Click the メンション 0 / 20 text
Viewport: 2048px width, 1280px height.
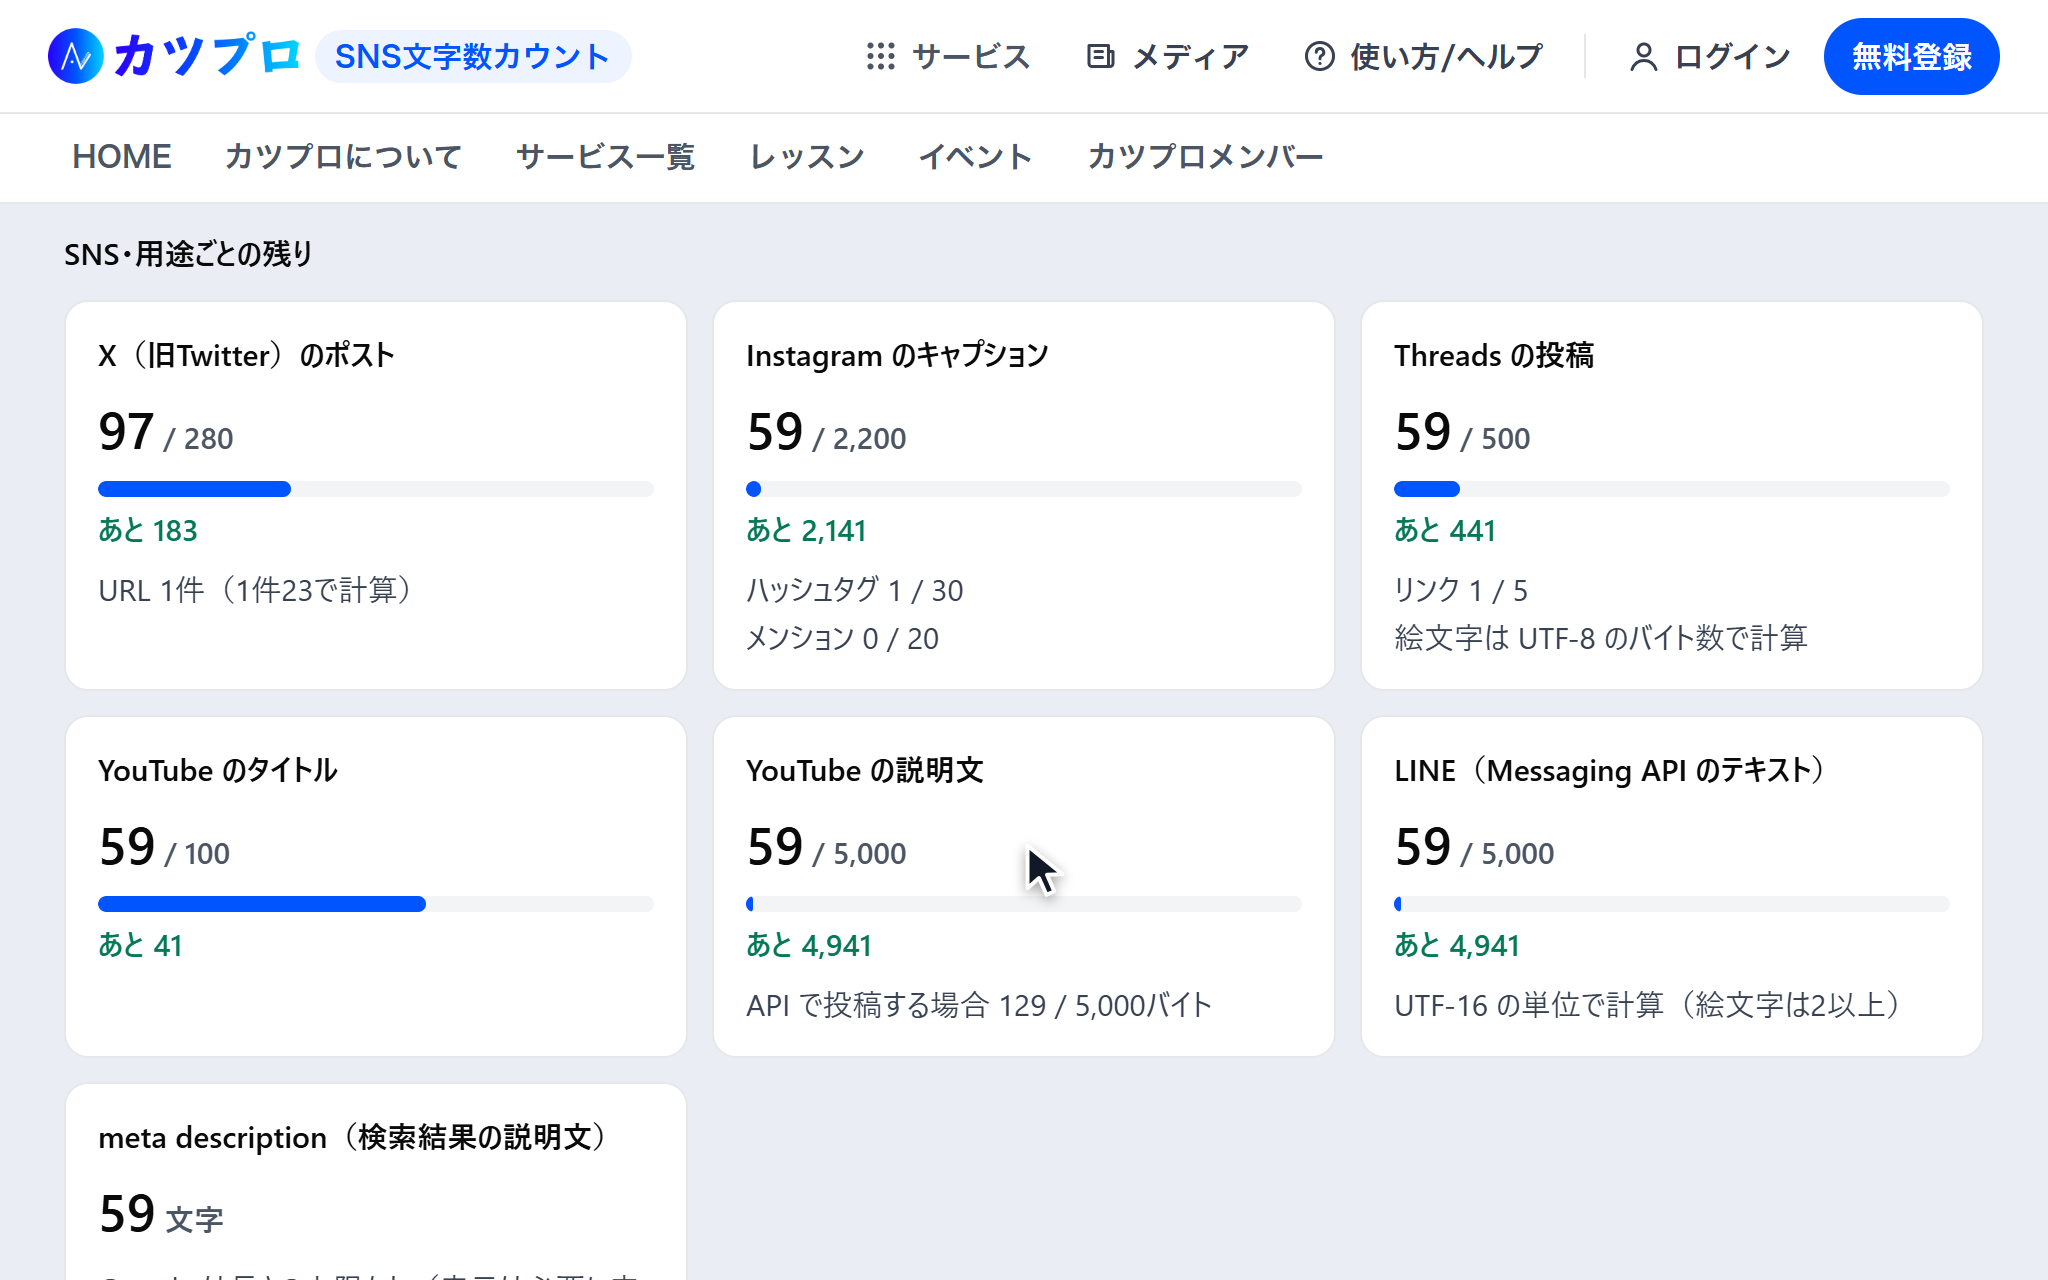pyautogui.click(x=842, y=638)
